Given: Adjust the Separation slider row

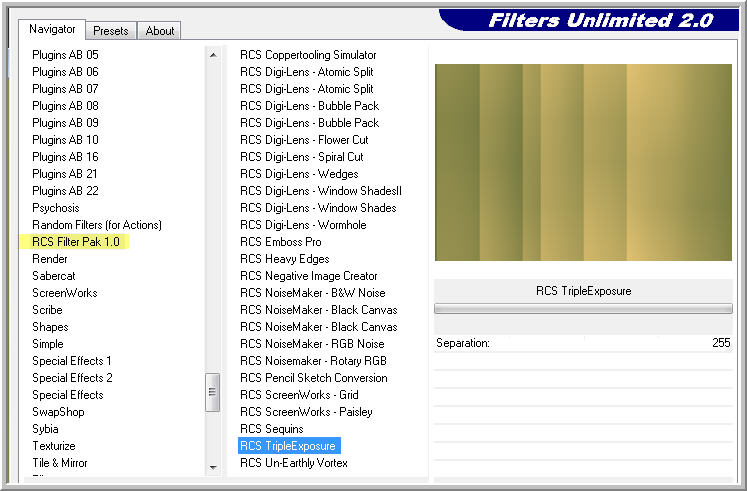Looking at the screenshot, I should [583, 343].
